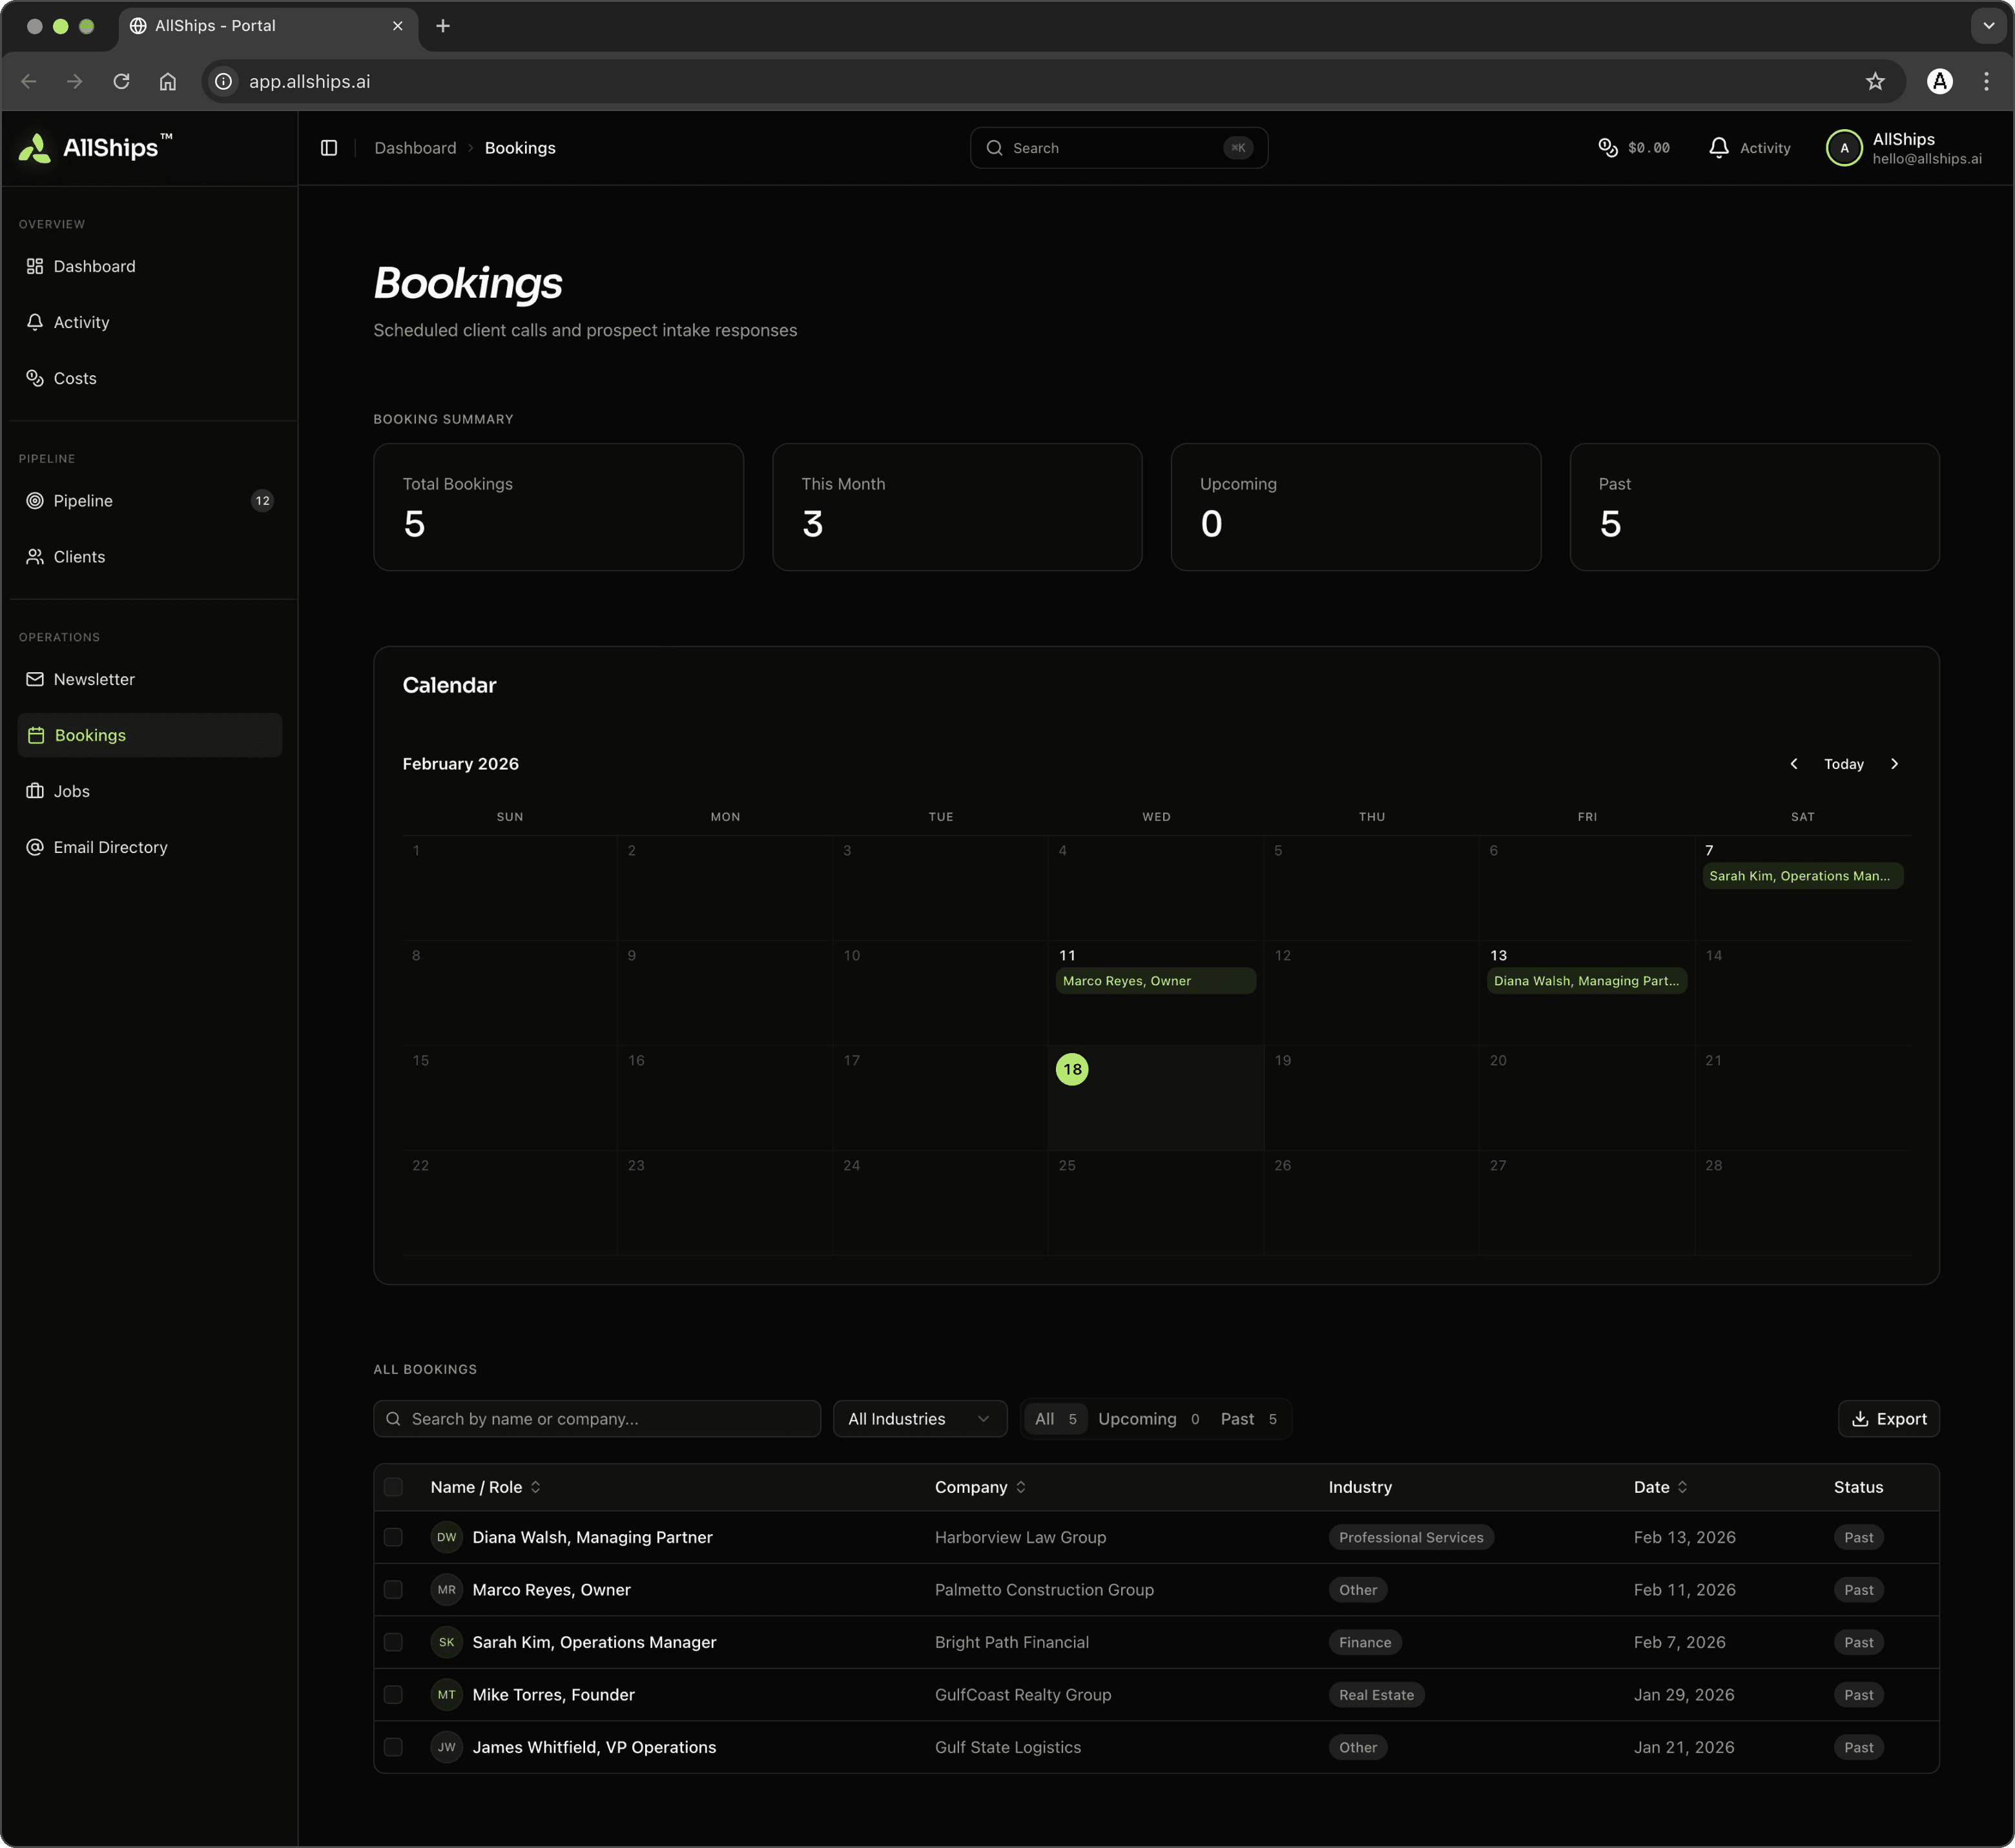Screen dimensions: 2015x1848
Task: Go to next month arrow in calendar
Action: tap(1894, 764)
